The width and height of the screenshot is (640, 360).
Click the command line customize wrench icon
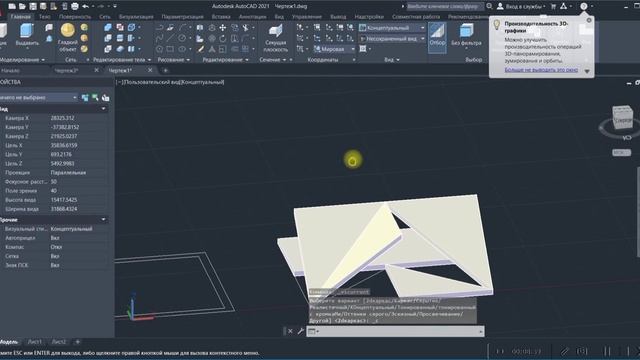click(x=301, y=331)
